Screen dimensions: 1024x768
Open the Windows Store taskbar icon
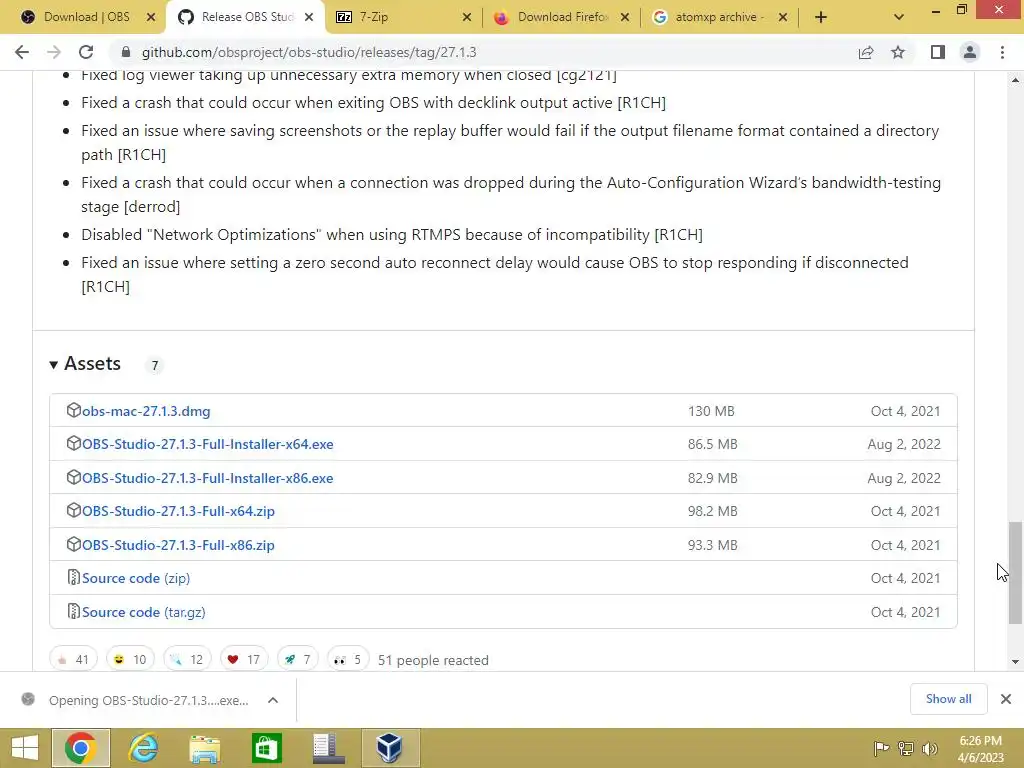[x=266, y=748]
